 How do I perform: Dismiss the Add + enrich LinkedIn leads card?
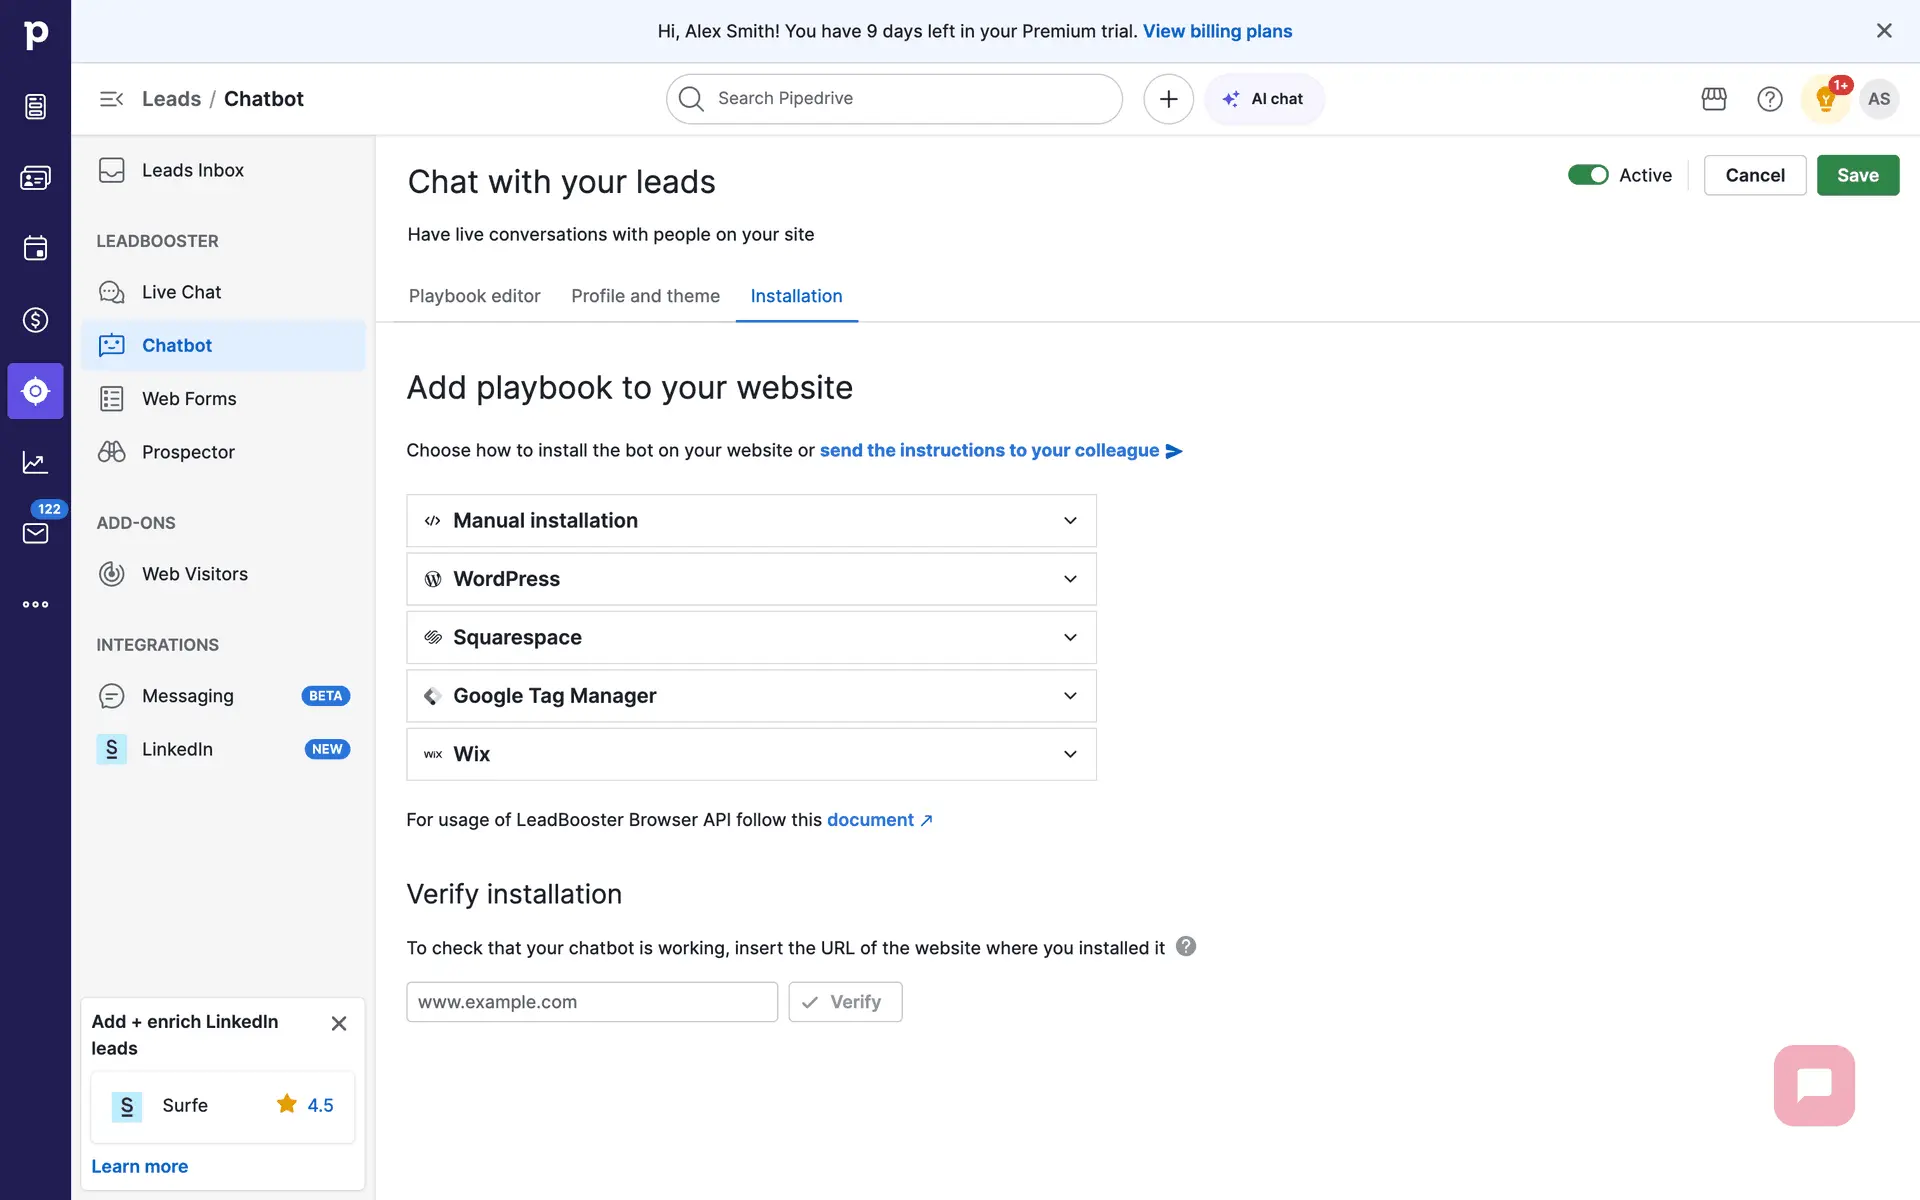[339, 1023]
